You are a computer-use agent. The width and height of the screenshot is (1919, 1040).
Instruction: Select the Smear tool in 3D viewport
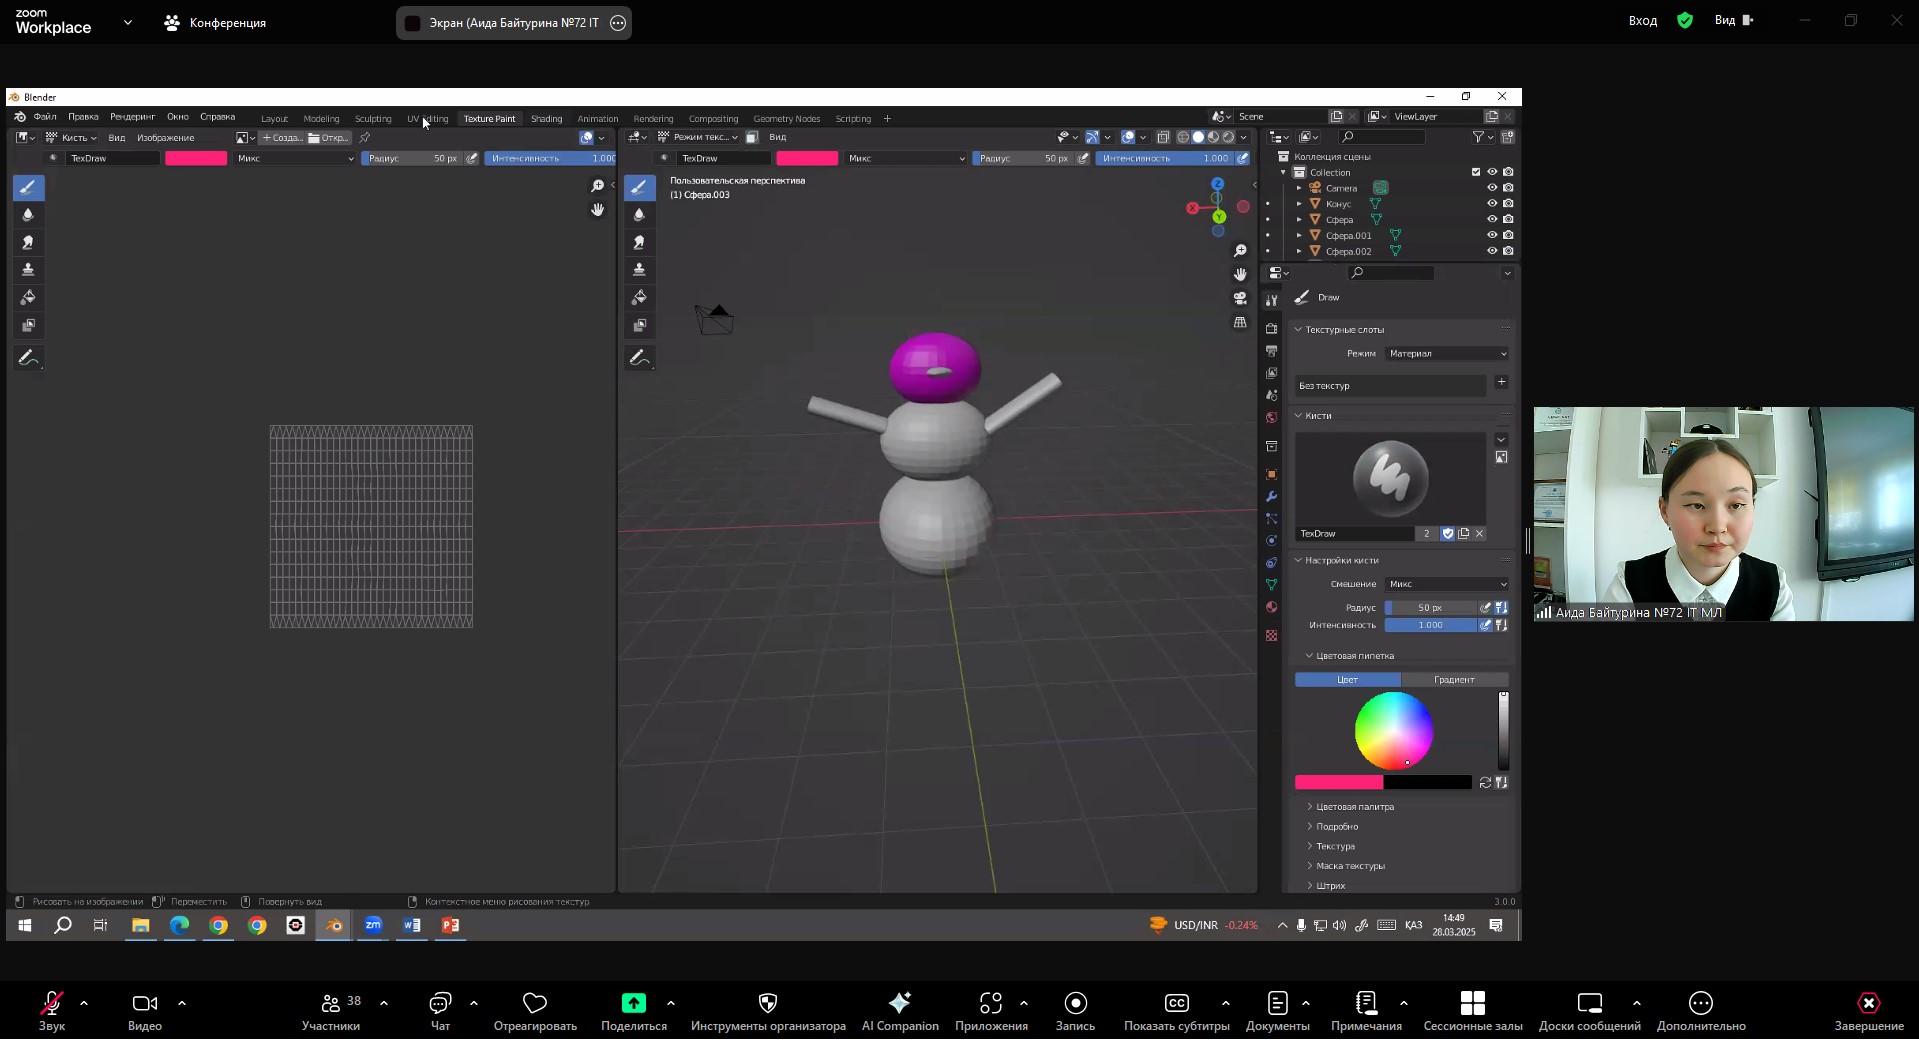639,243
